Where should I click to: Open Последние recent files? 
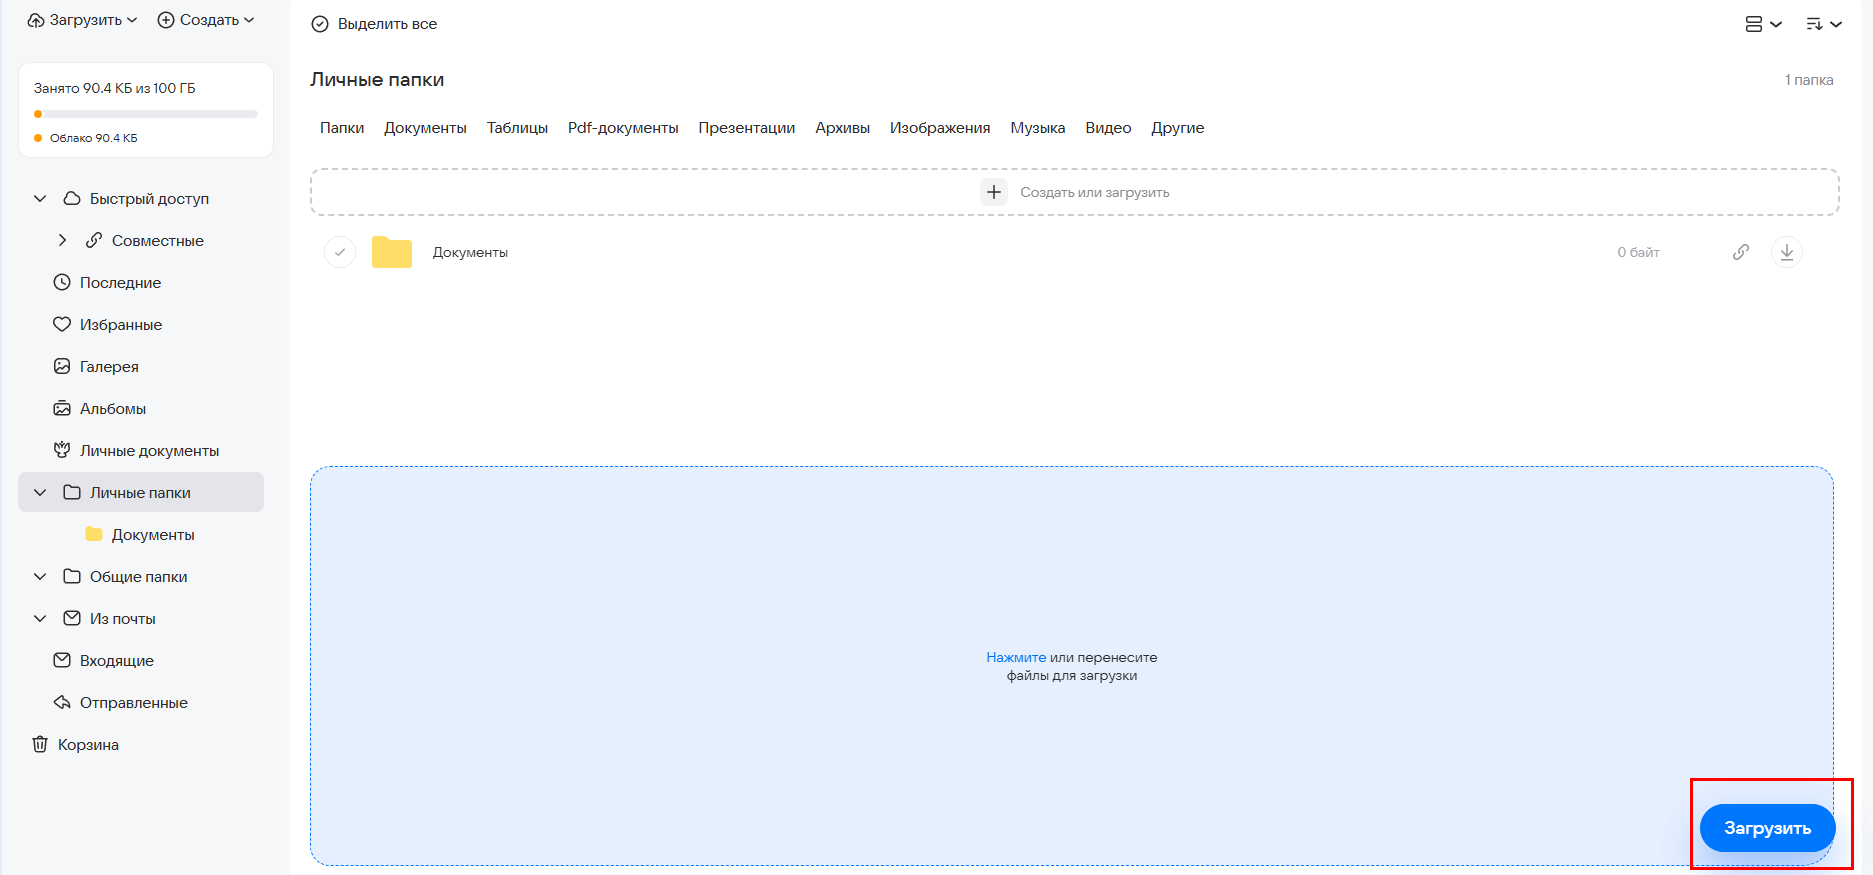click(120, 283)
